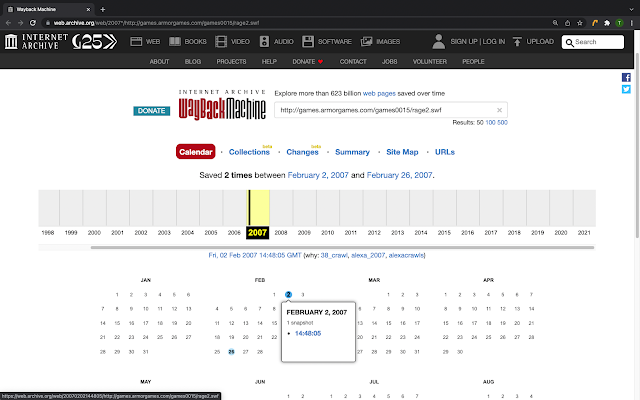Open the About menu item

tap(159, 62)
